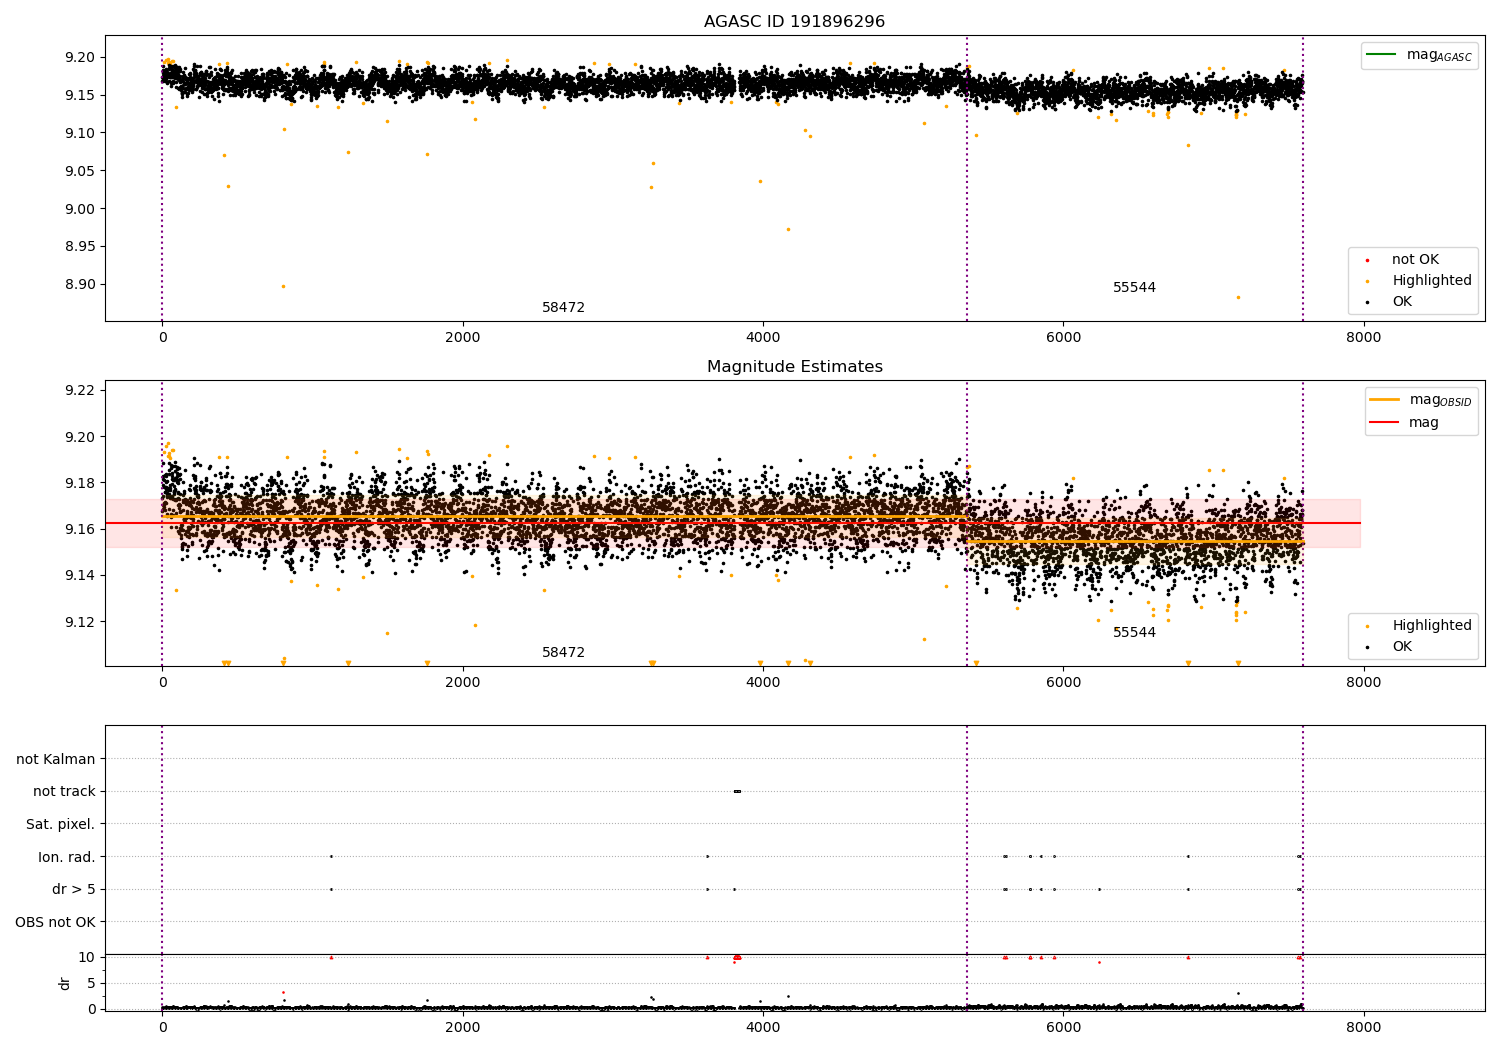
Task: Click the 9.05 y-tick in the top plot
Action: 79,171
